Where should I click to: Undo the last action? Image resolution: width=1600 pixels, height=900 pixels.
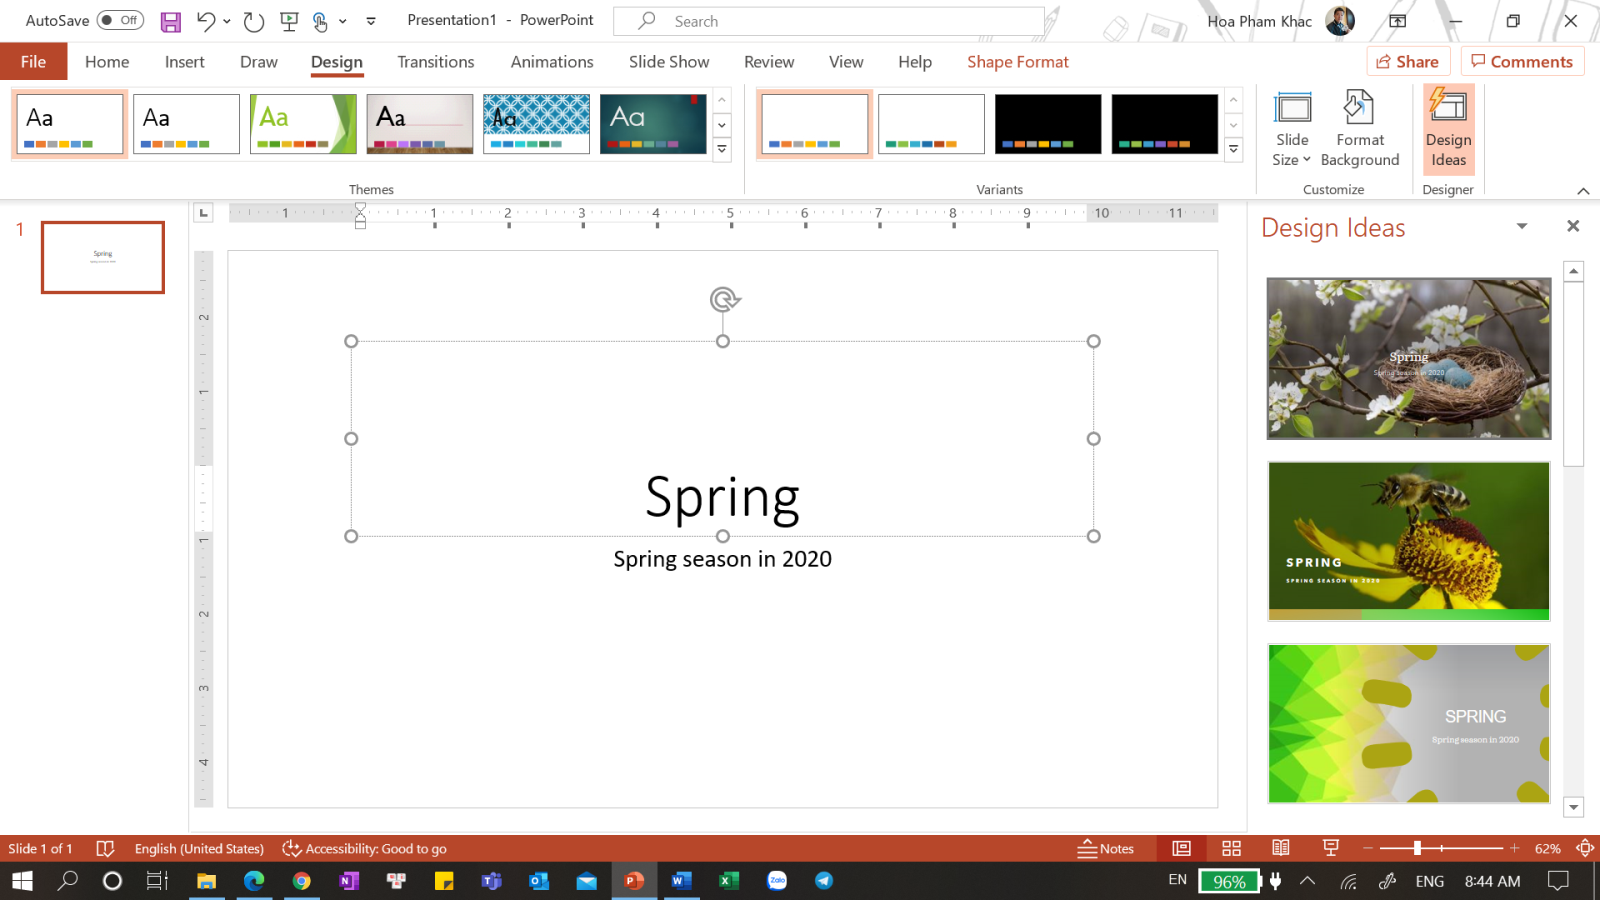pos(204,20)
